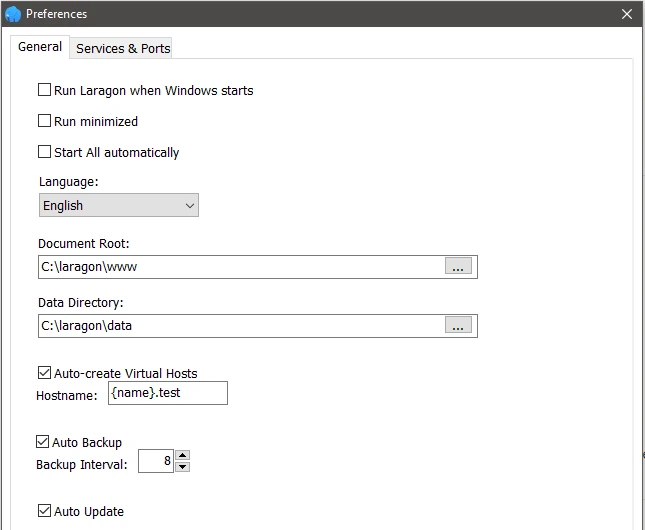The height and width of the screenshot is (530, 645).
Task: Click the Backup Interval: label
Action: (82, 465)
